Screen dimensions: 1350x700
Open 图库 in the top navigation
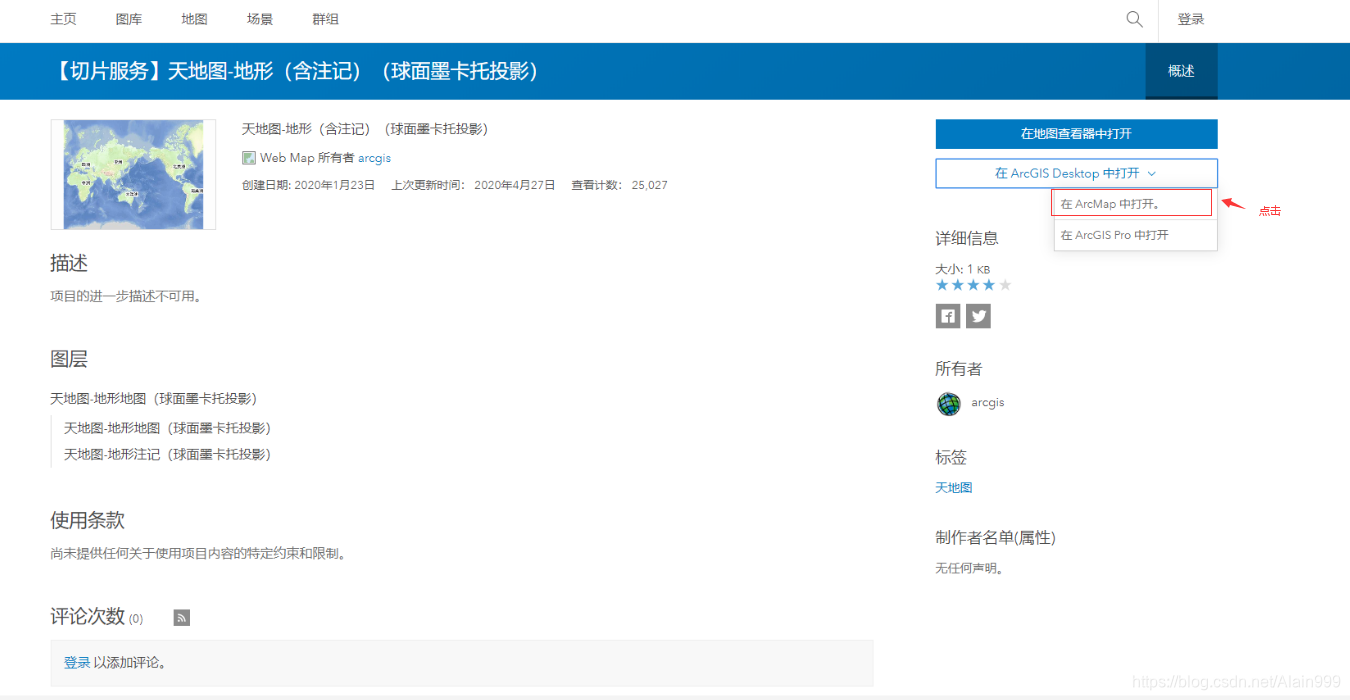[x=129, y=19]
